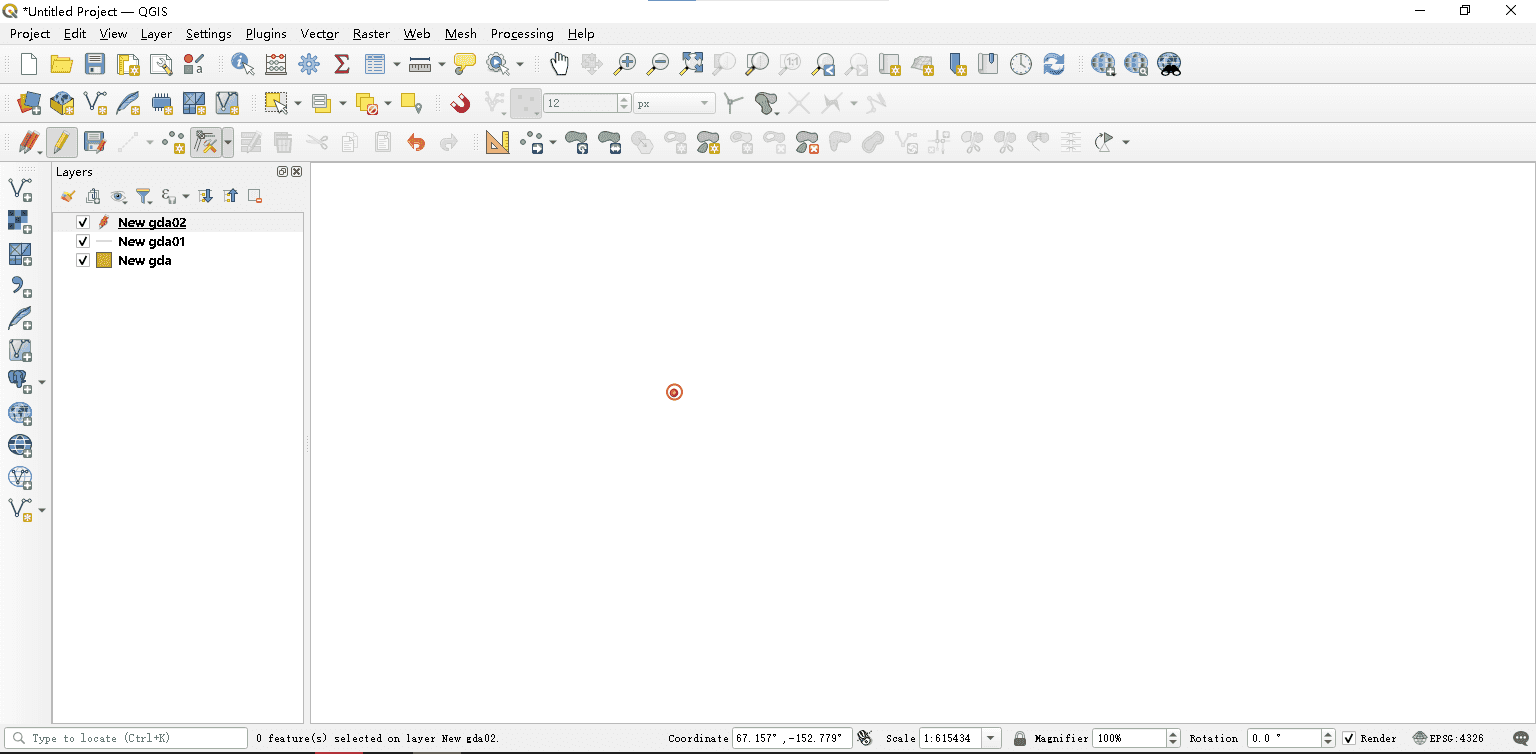Open Layer Styling panel paintbrush icon

[x=68, y=196]
